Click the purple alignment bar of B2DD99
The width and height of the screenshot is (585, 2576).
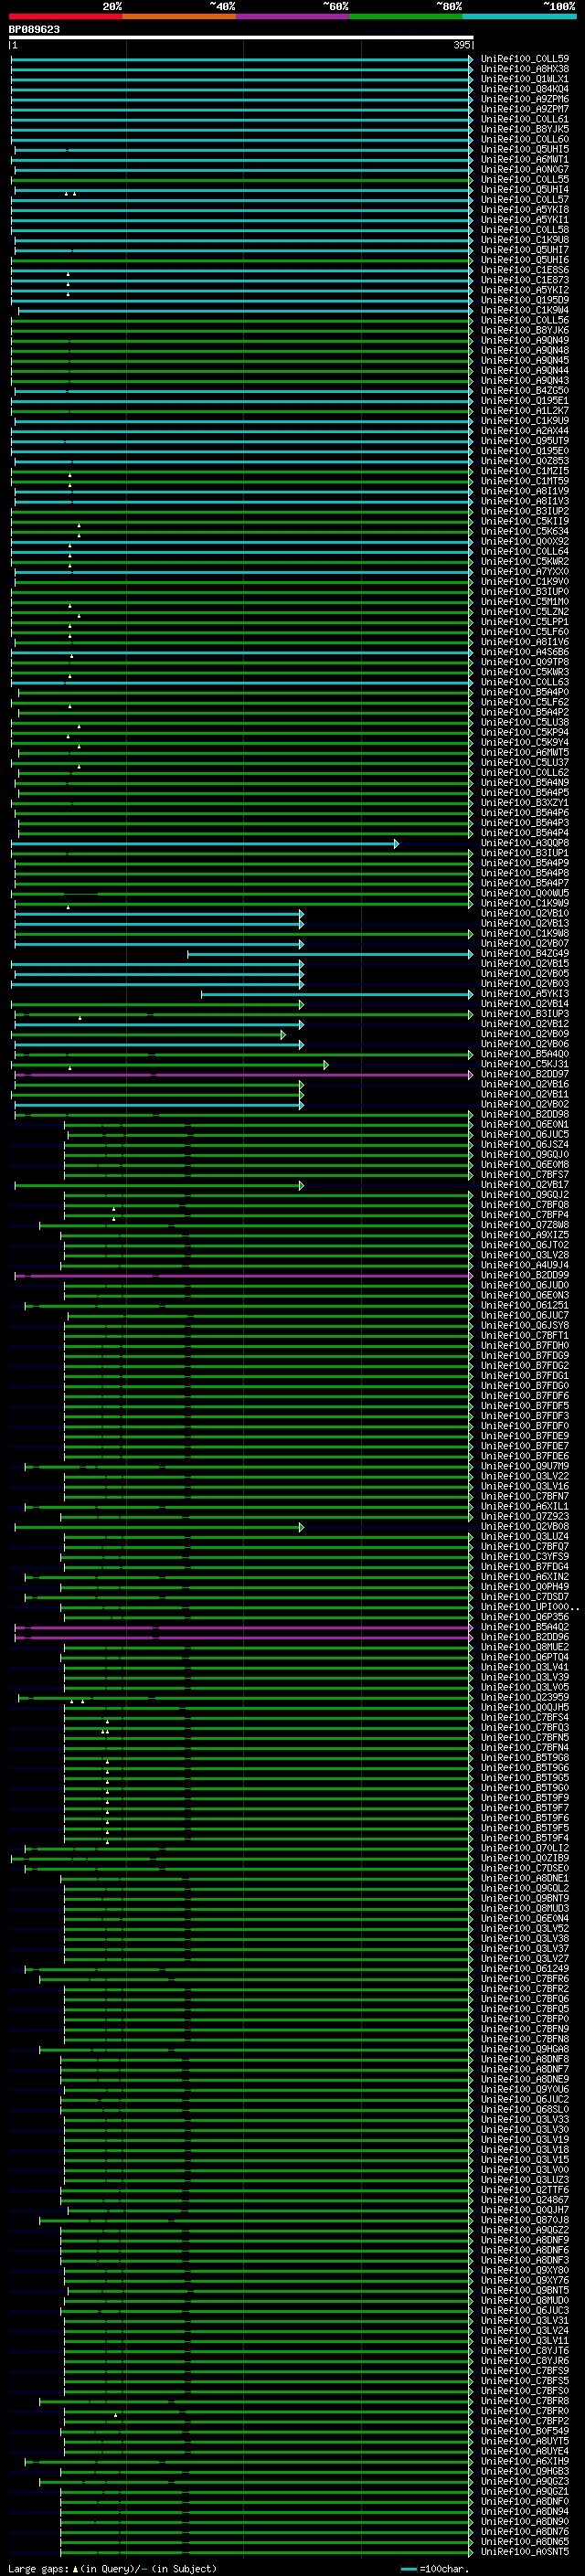click(243, 1276)
